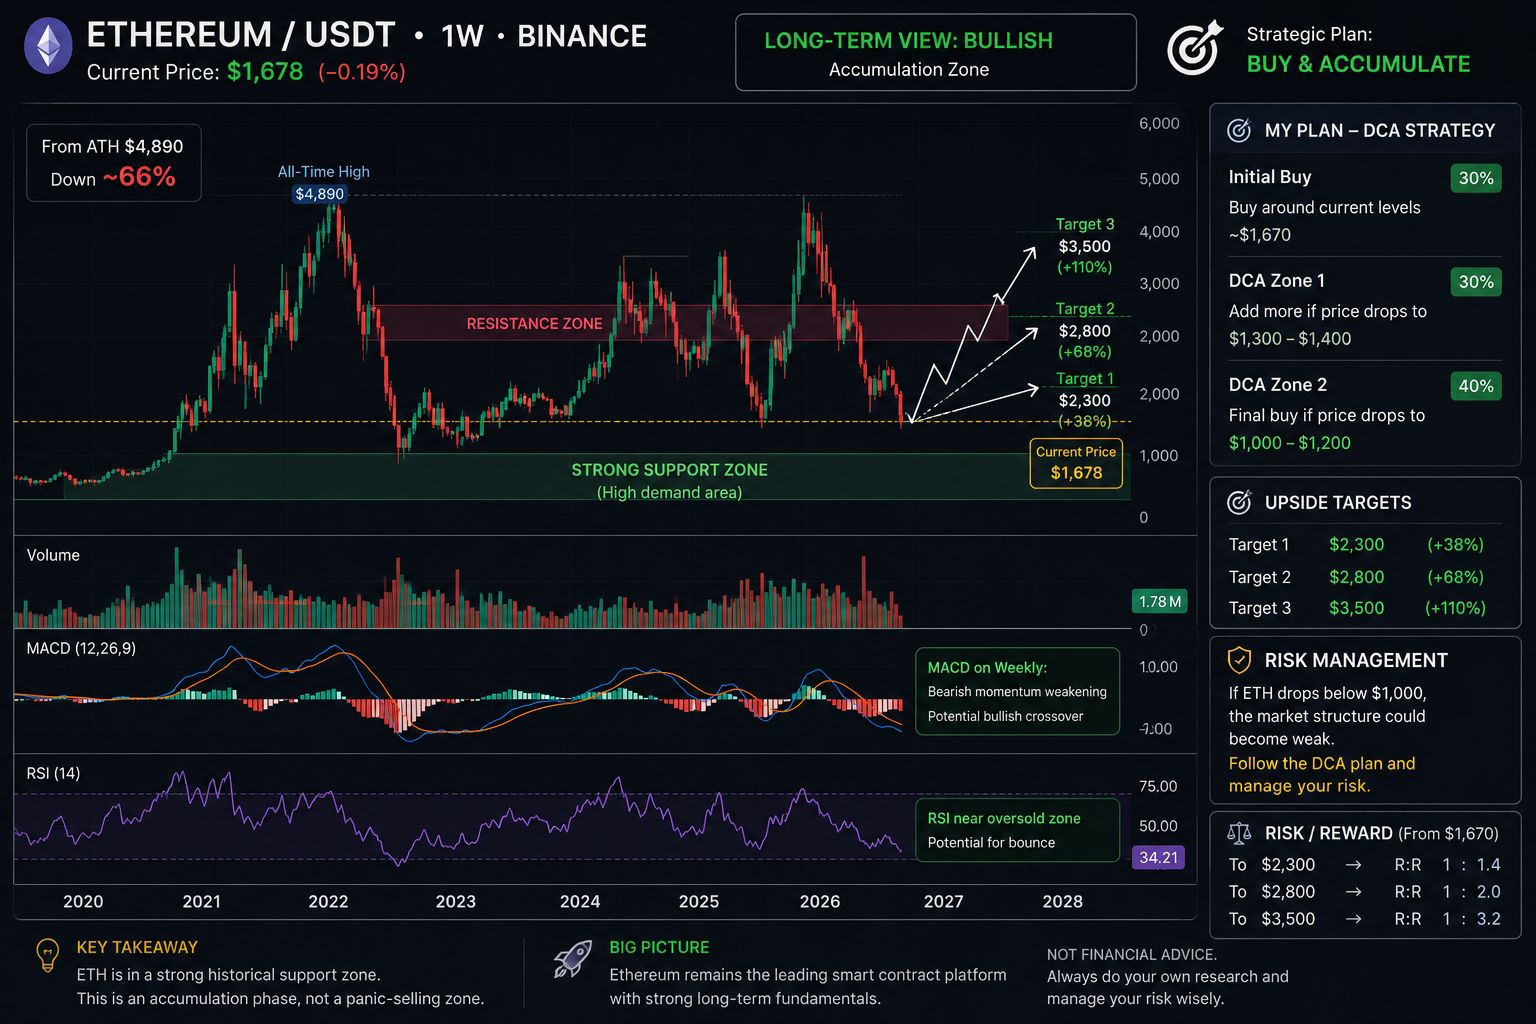Select the BINANCE exchange label
The image size is (1536, 1024).
(x=582, y=36)
